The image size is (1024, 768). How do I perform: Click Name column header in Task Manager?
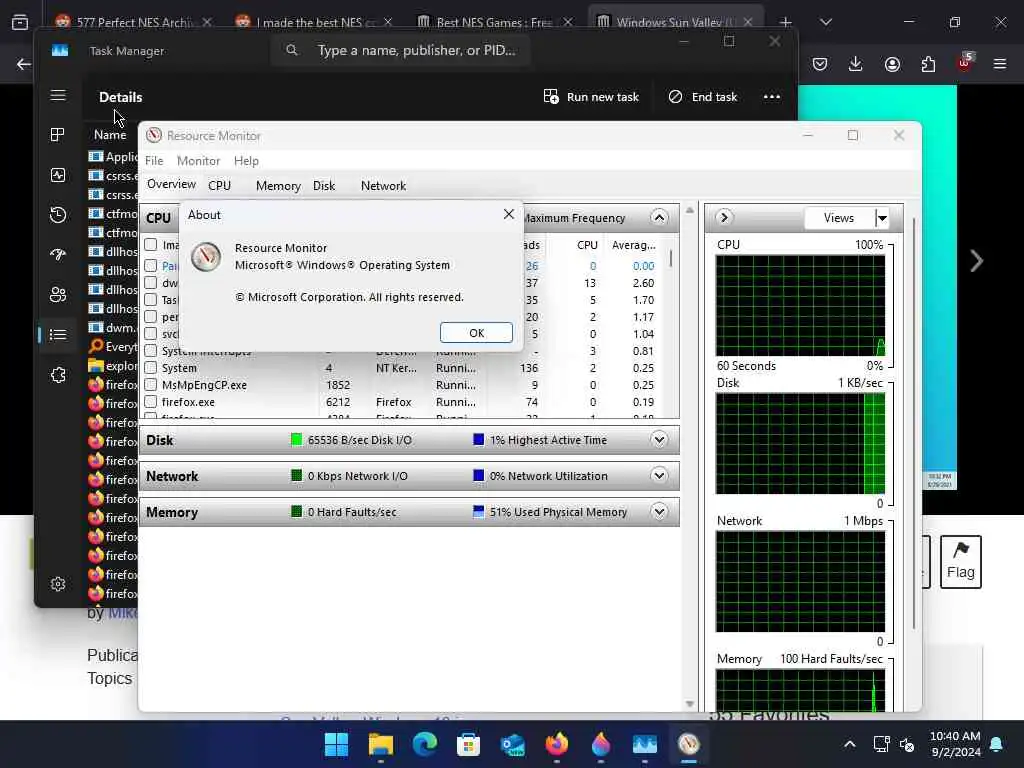tap(110, 135)
